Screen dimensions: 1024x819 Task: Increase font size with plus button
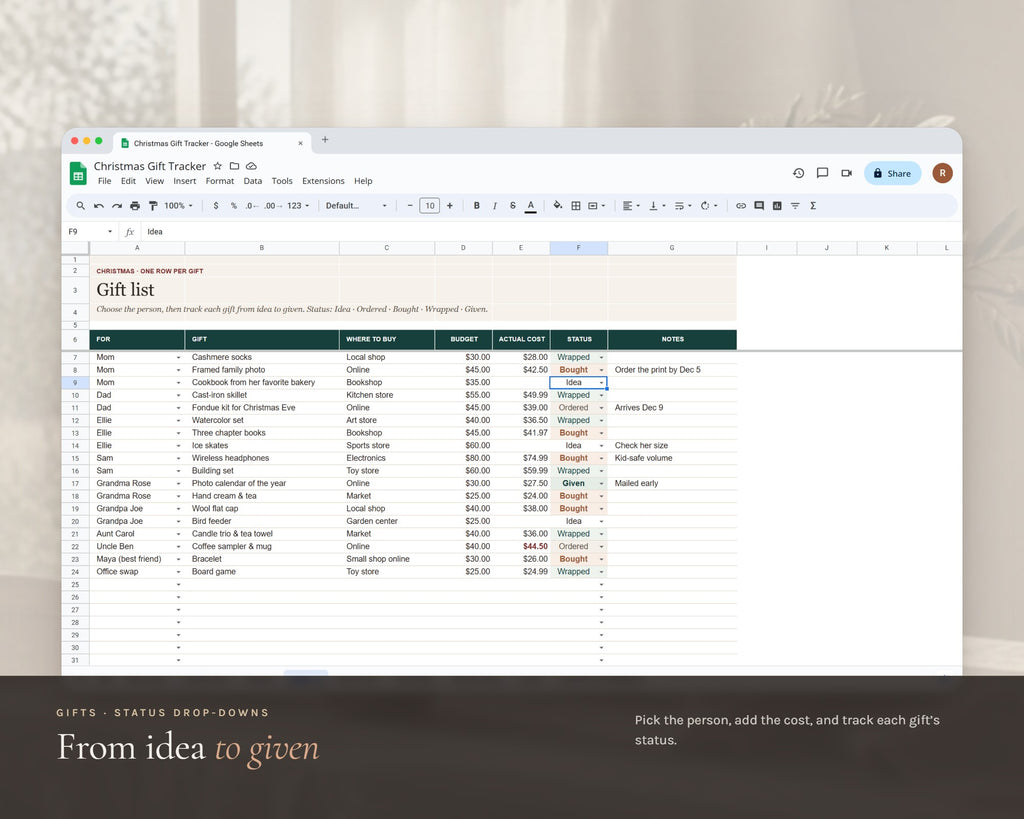pyautogui.click(x=449, y=206)
